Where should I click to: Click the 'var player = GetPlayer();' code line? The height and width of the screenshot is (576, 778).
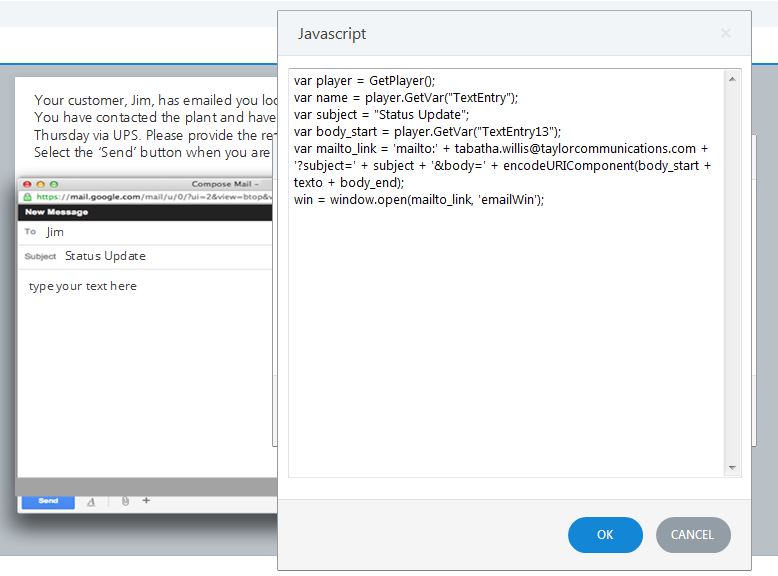(365, 81)
